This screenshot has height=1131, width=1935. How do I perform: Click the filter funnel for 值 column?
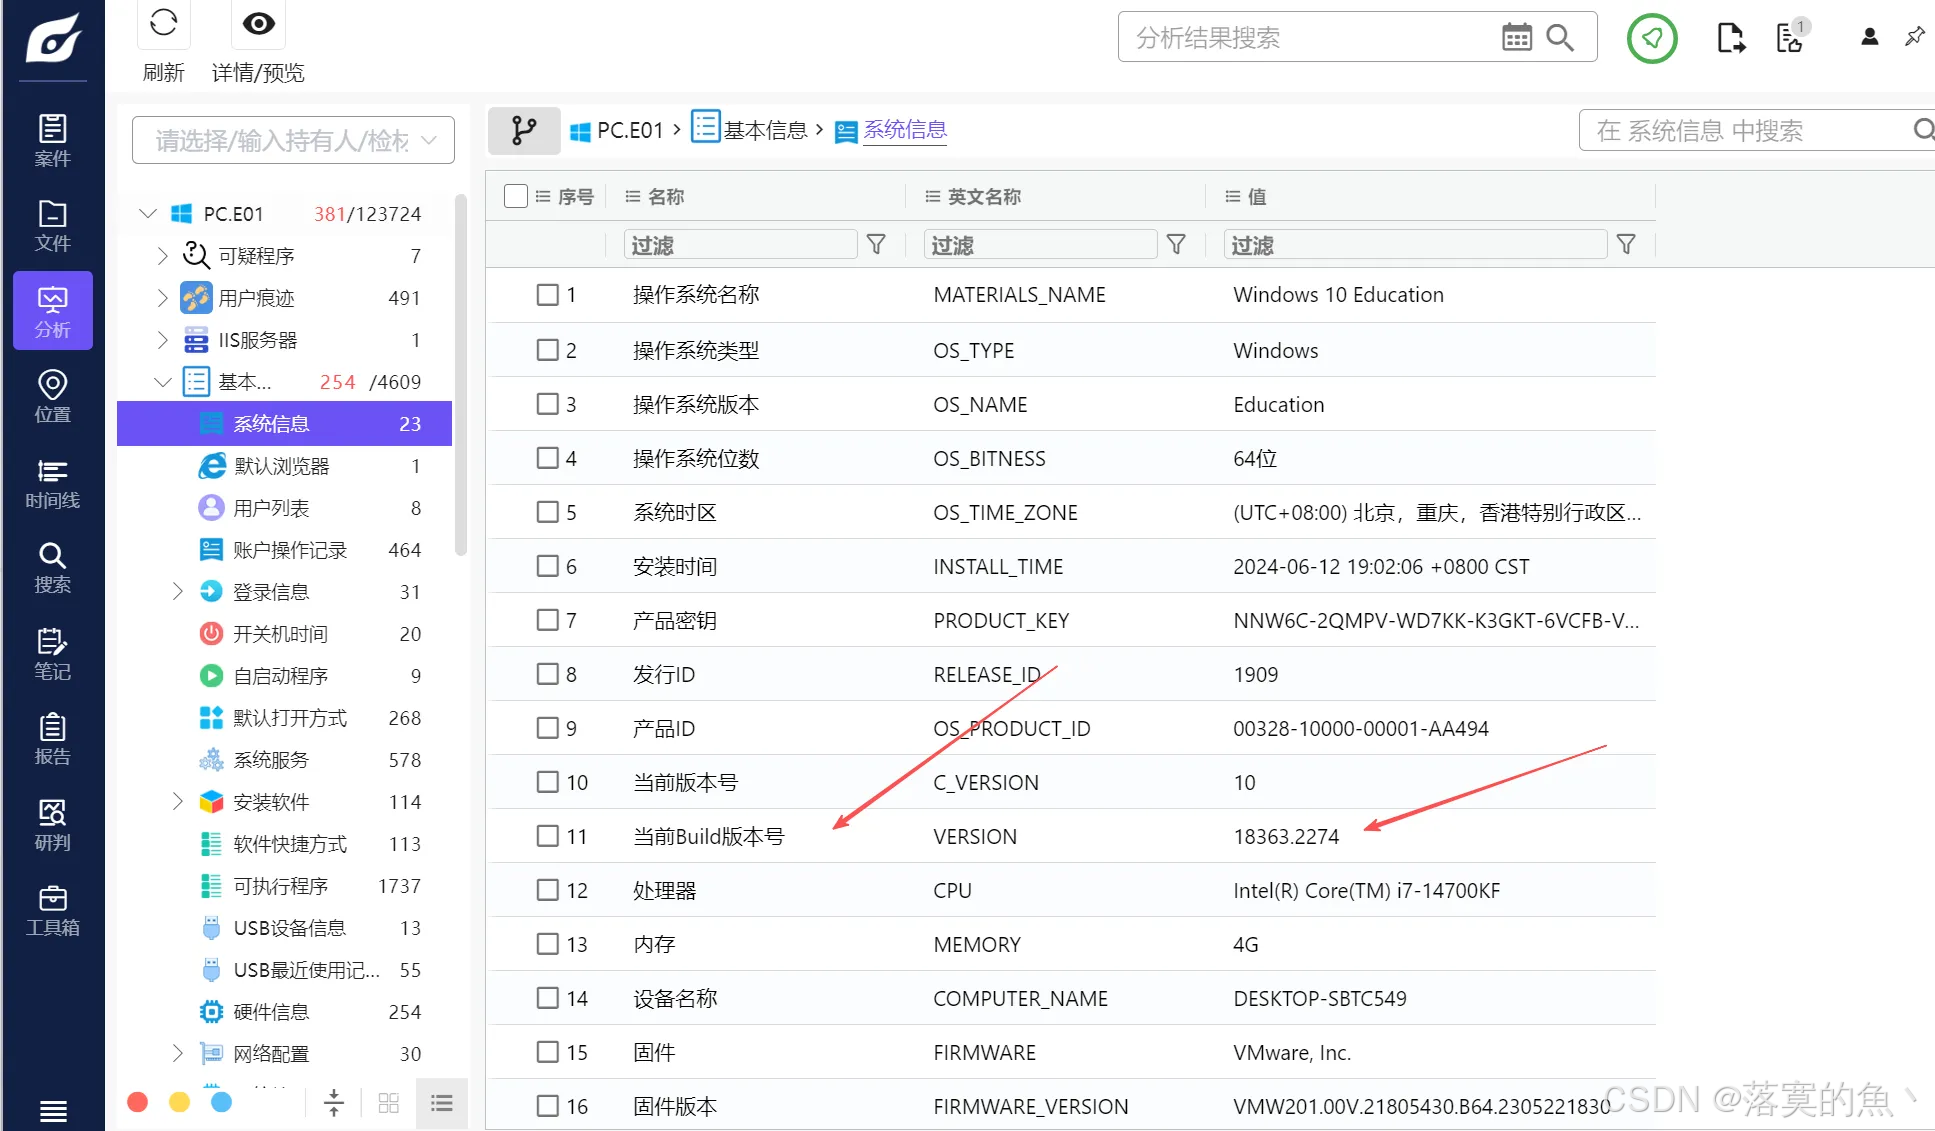pyautogui.click(x=1626, y=245)
